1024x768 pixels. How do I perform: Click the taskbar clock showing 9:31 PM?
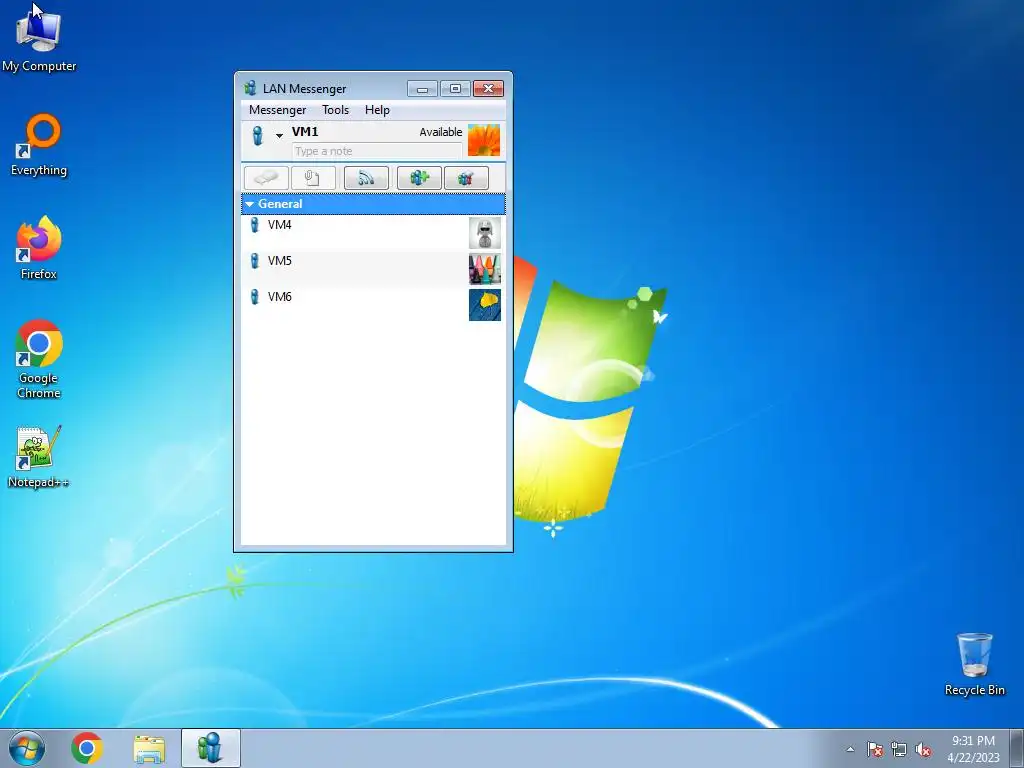pos(973,749)
